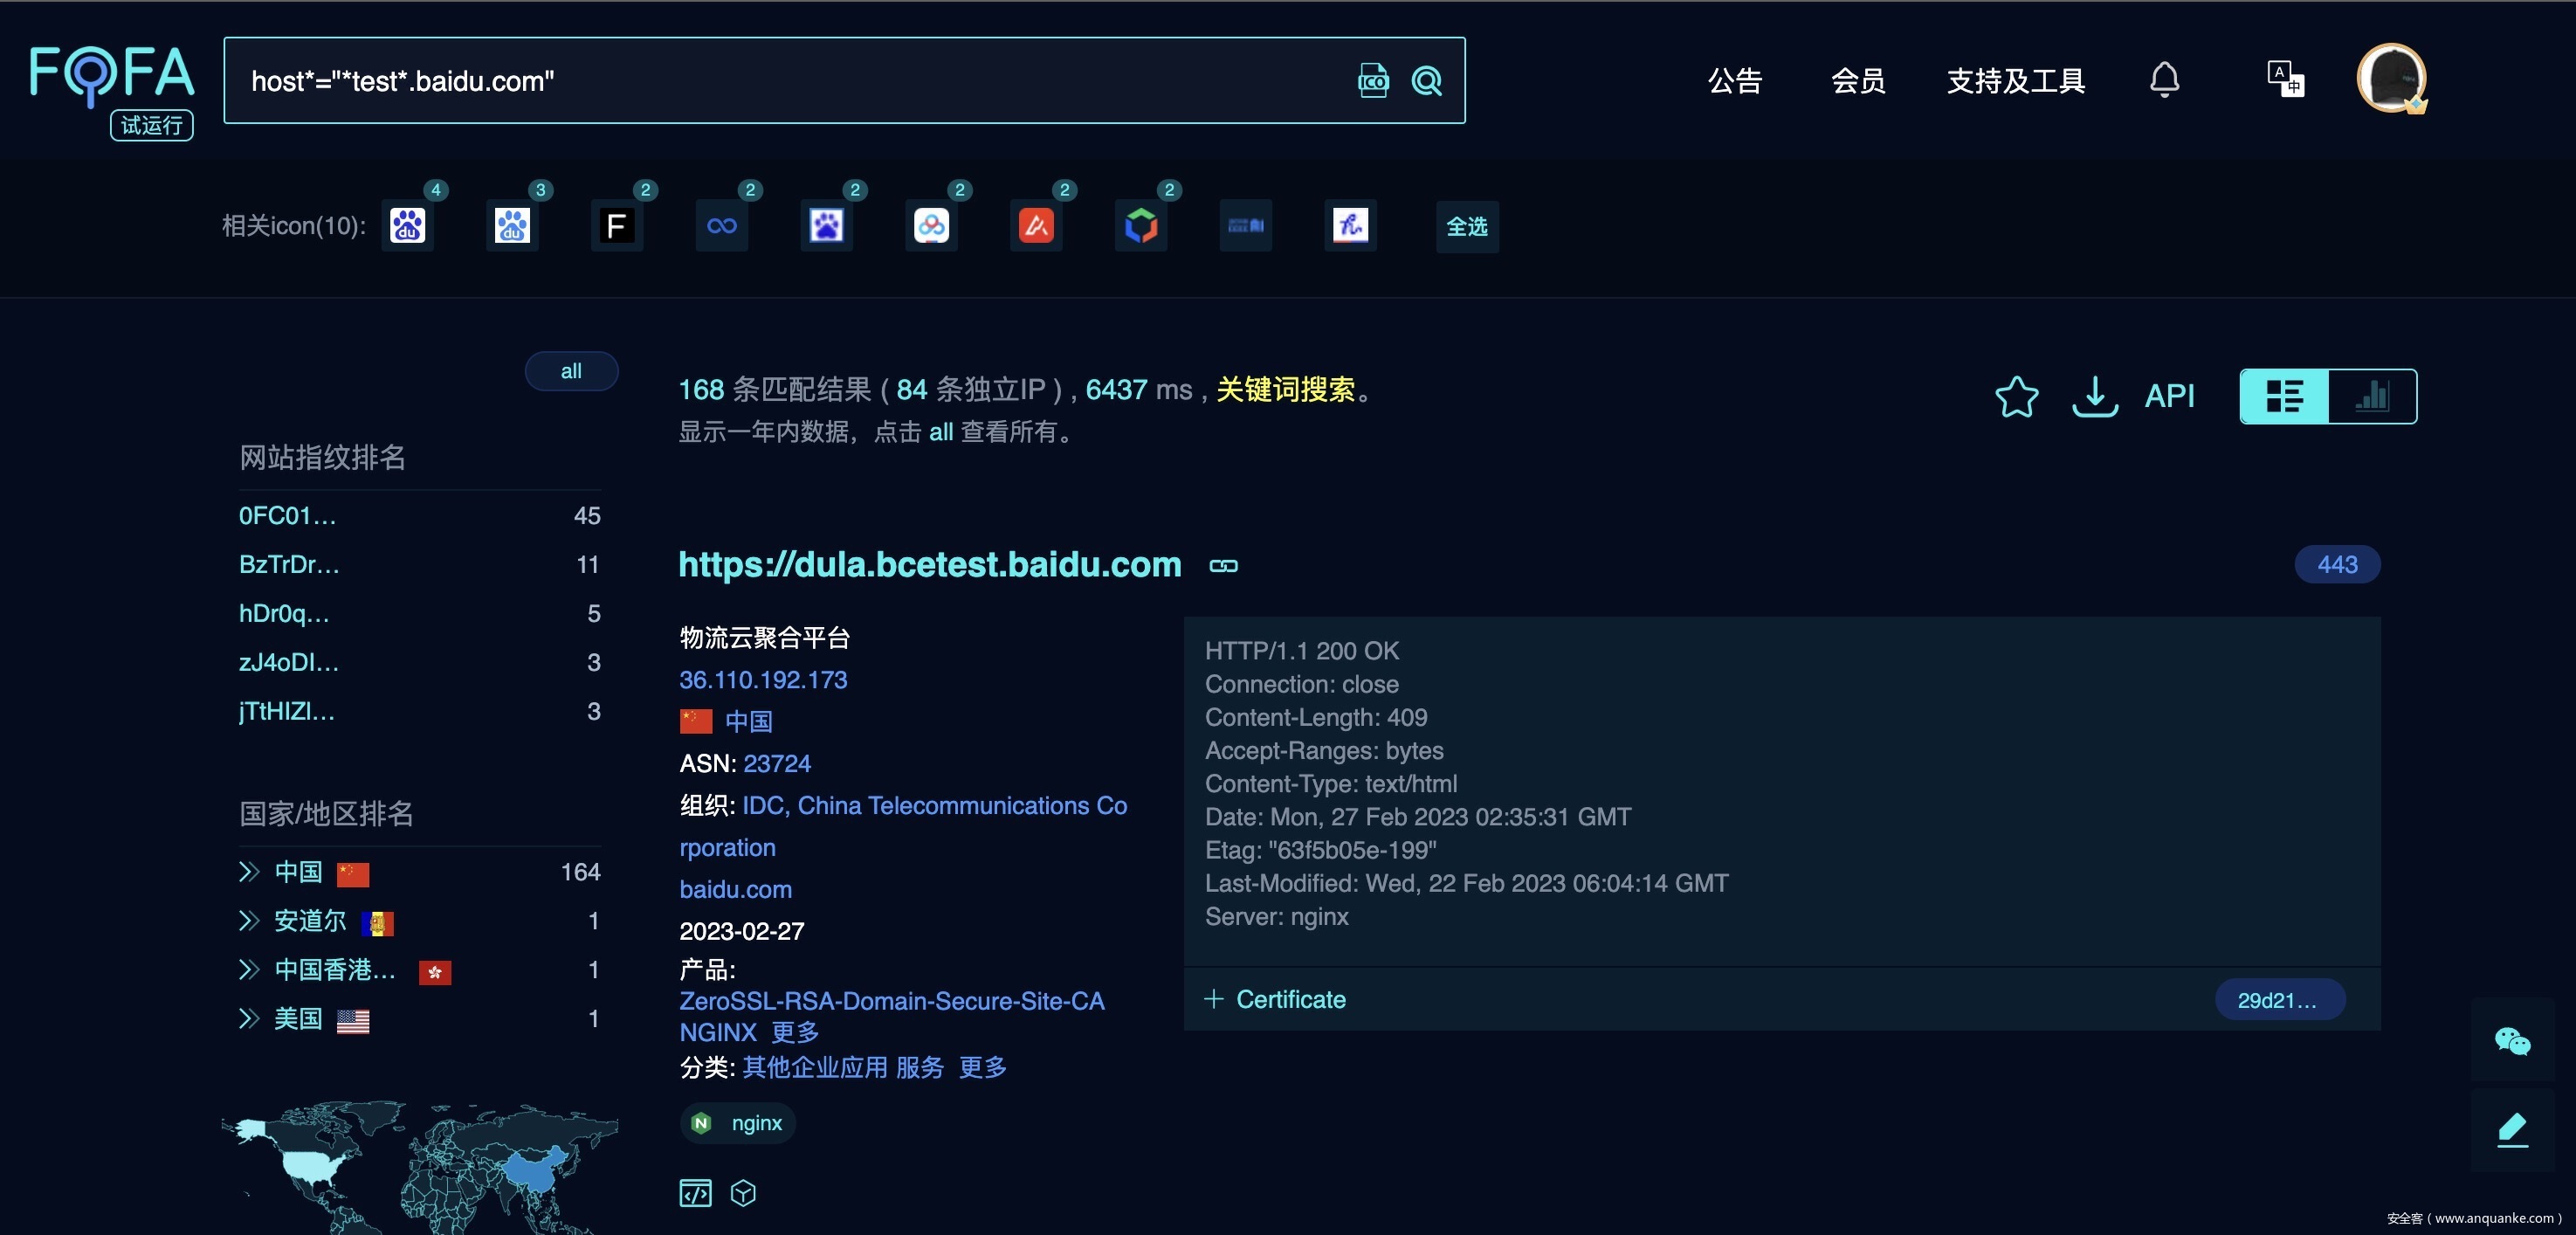This screenshot has height=1235, width=2576.
Task: Click the language translation icon
Action: pyautogui.click(x=2285, y=79)
